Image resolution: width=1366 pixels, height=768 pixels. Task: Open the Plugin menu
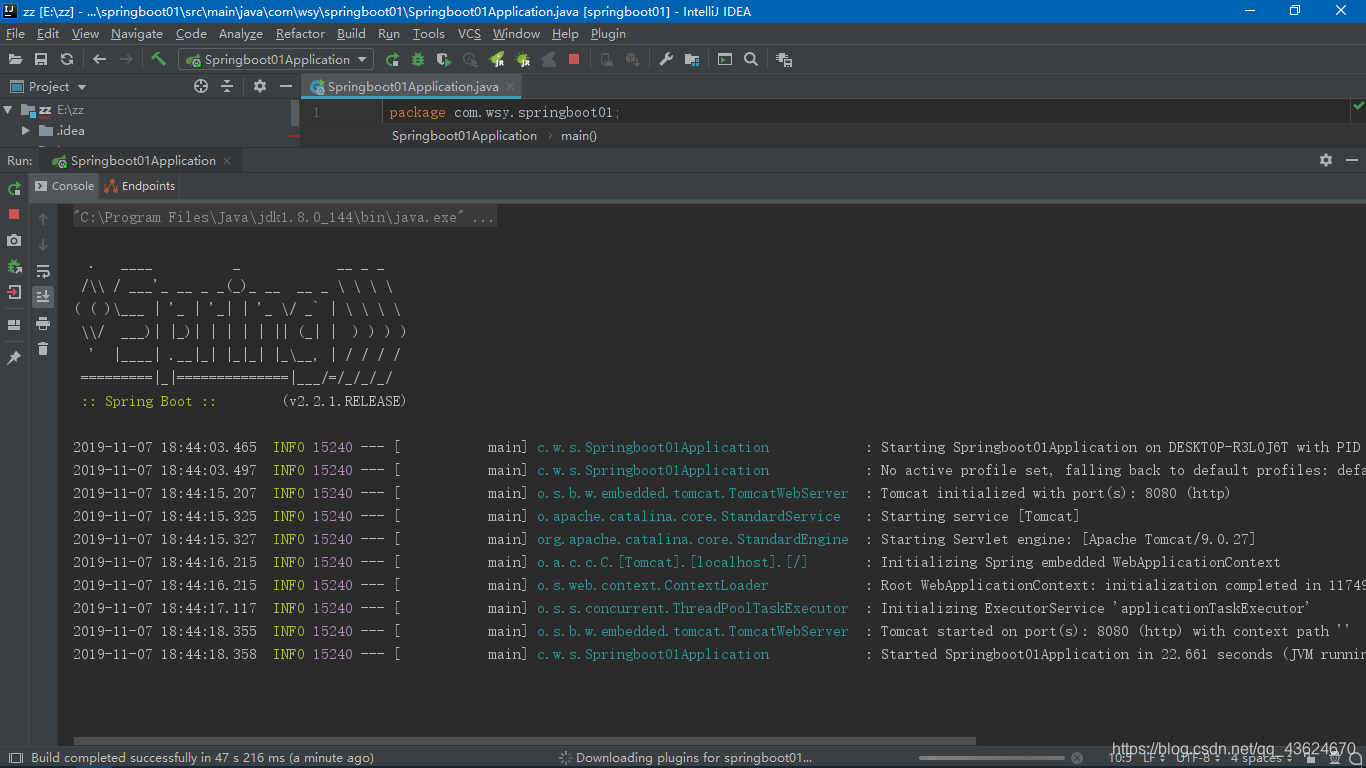pyautogui.click(x=608, y=33)
